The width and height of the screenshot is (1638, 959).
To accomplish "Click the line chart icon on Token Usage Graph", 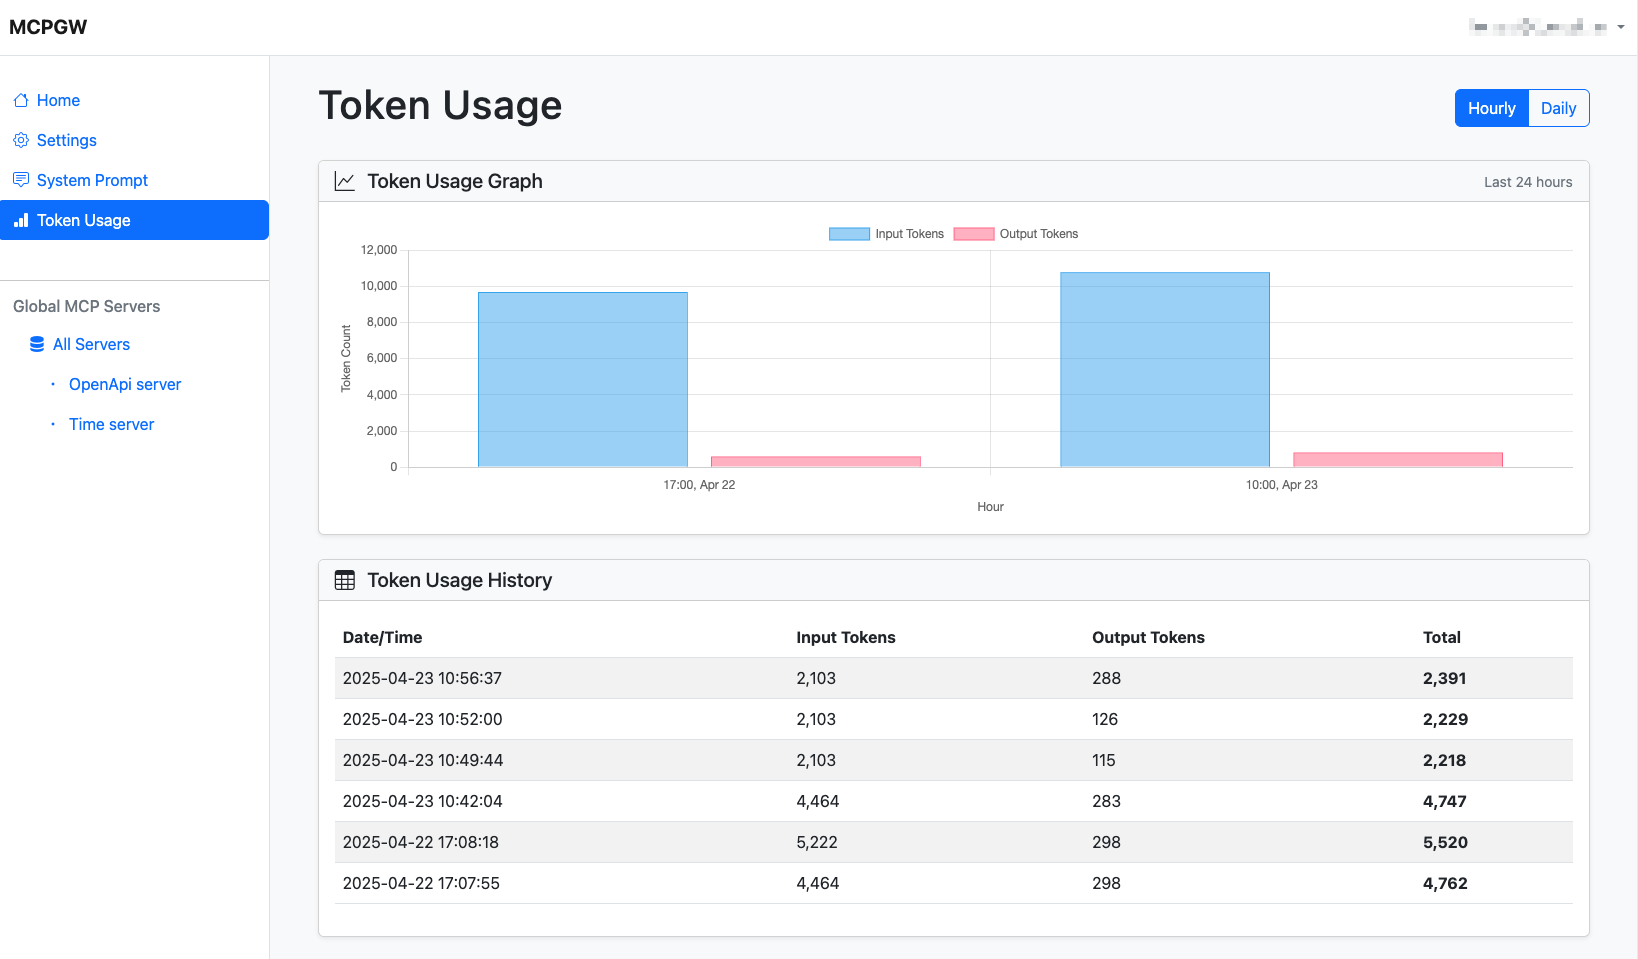I will 344,181.
